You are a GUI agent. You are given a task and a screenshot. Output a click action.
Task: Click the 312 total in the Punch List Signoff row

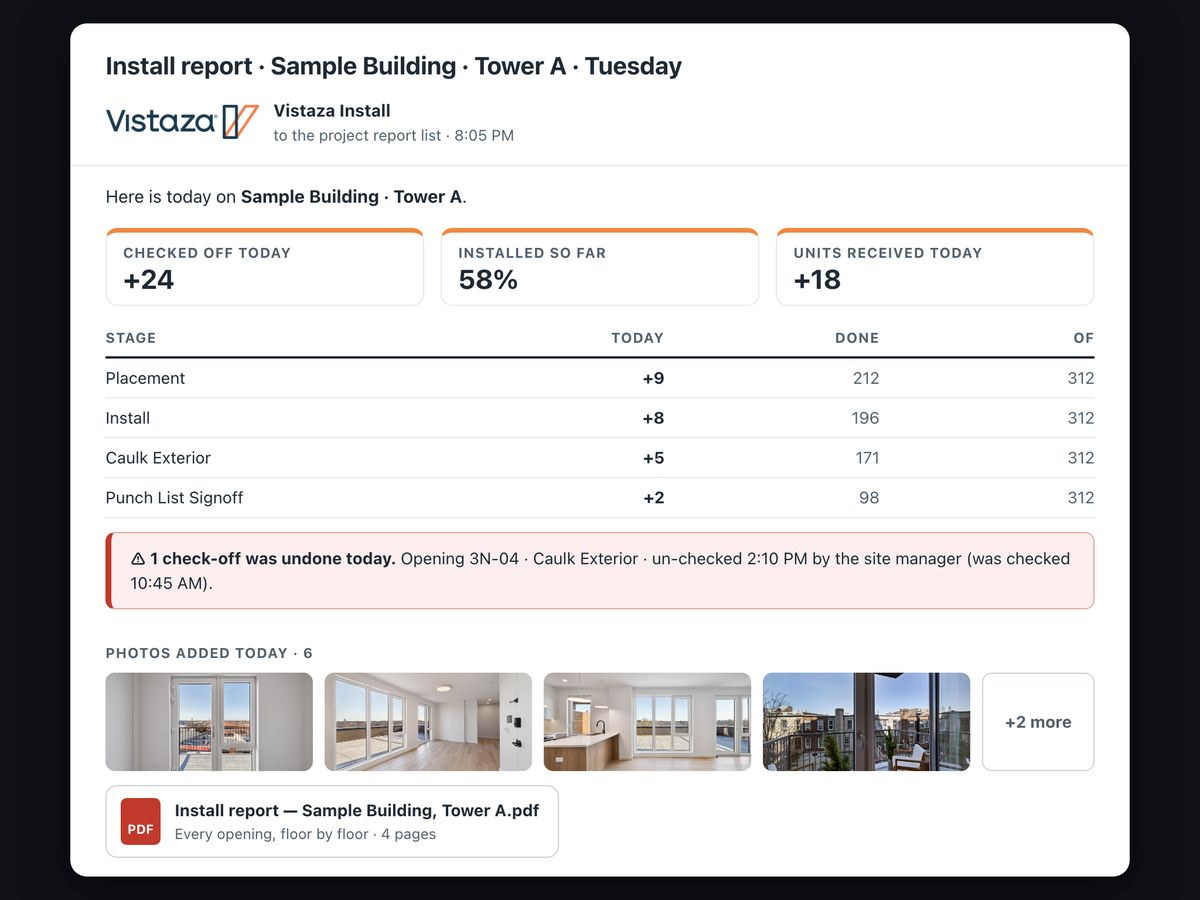pyautogui.click(x=1080, y=498)
